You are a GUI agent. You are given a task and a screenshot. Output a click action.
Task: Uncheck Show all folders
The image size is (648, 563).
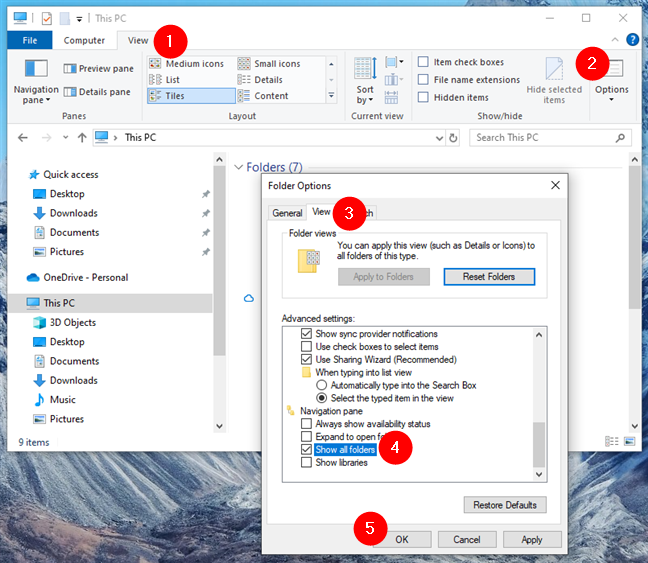coord(306,449)
